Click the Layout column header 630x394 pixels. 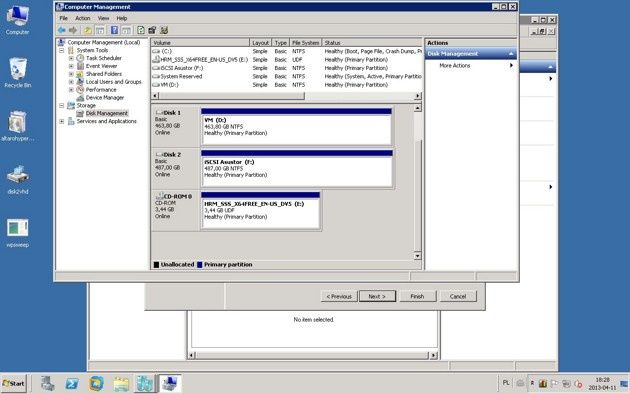(x=260, y=43)
